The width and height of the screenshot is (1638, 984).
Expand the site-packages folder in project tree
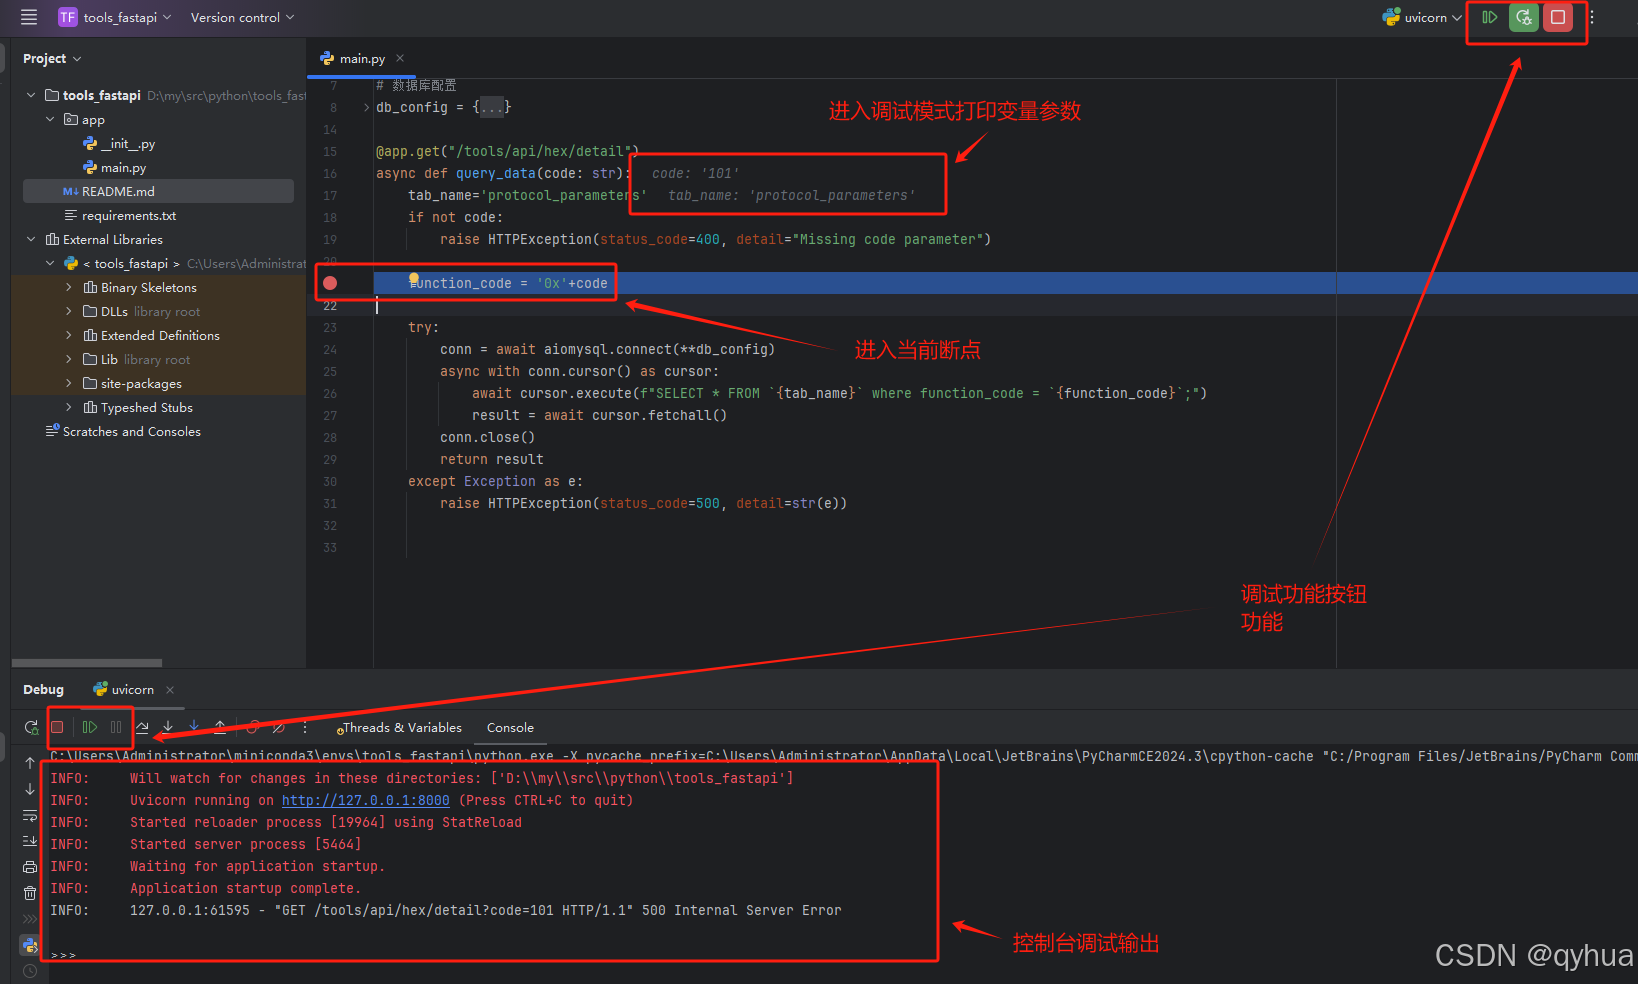point(69,383)
